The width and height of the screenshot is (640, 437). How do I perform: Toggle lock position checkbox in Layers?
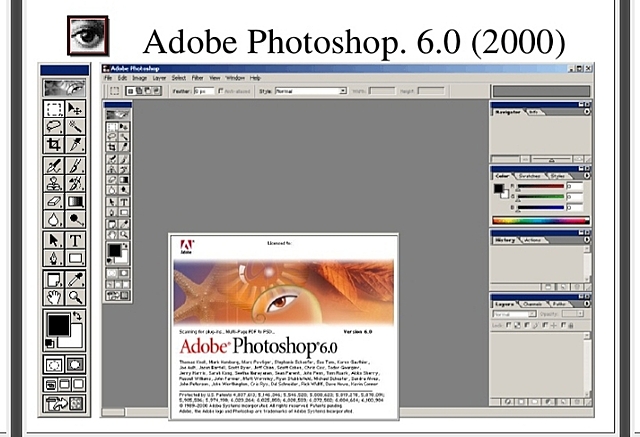545,325
